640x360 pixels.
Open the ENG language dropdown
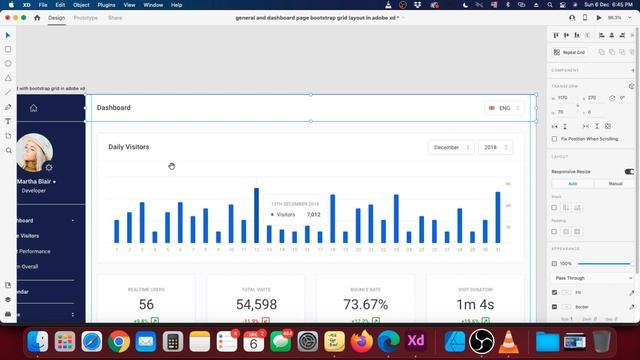point(504,108)
